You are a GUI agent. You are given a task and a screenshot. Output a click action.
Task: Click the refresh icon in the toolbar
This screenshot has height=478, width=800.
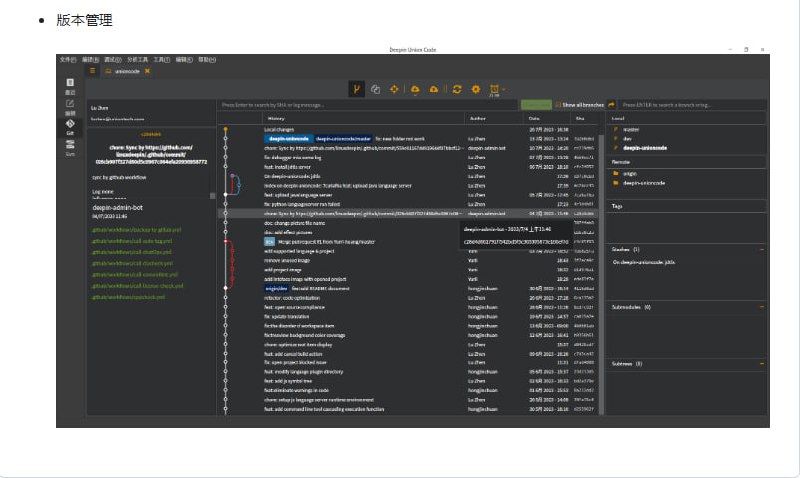point(456,90)
